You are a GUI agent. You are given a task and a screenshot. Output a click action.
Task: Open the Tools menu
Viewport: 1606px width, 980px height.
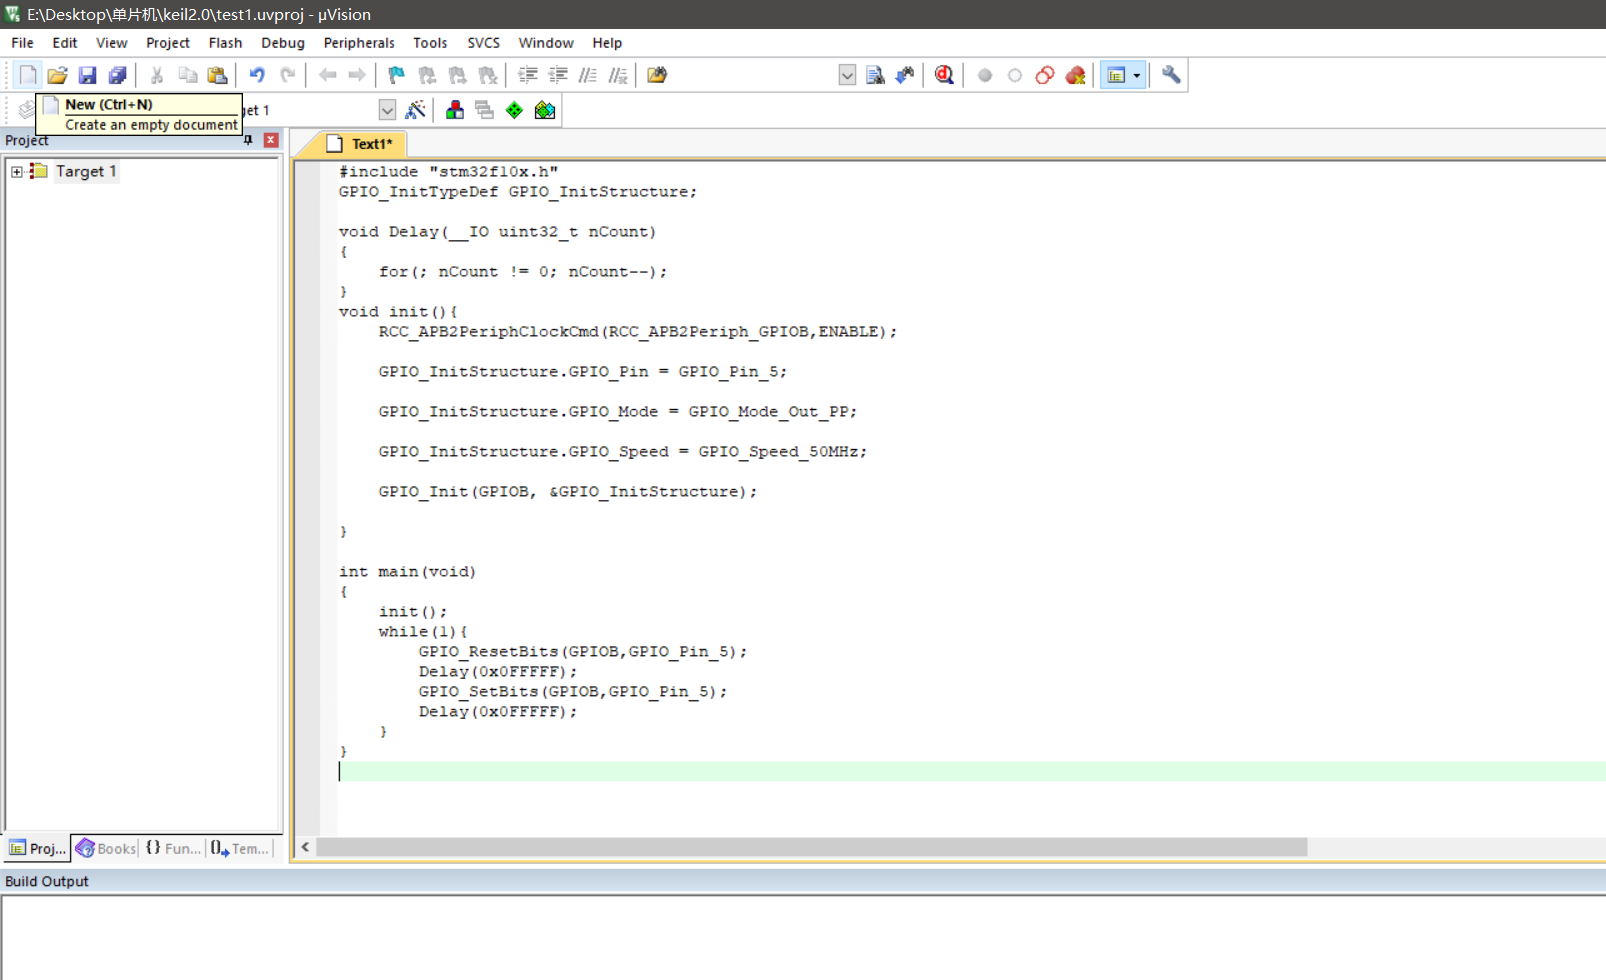tap(430, 43)
